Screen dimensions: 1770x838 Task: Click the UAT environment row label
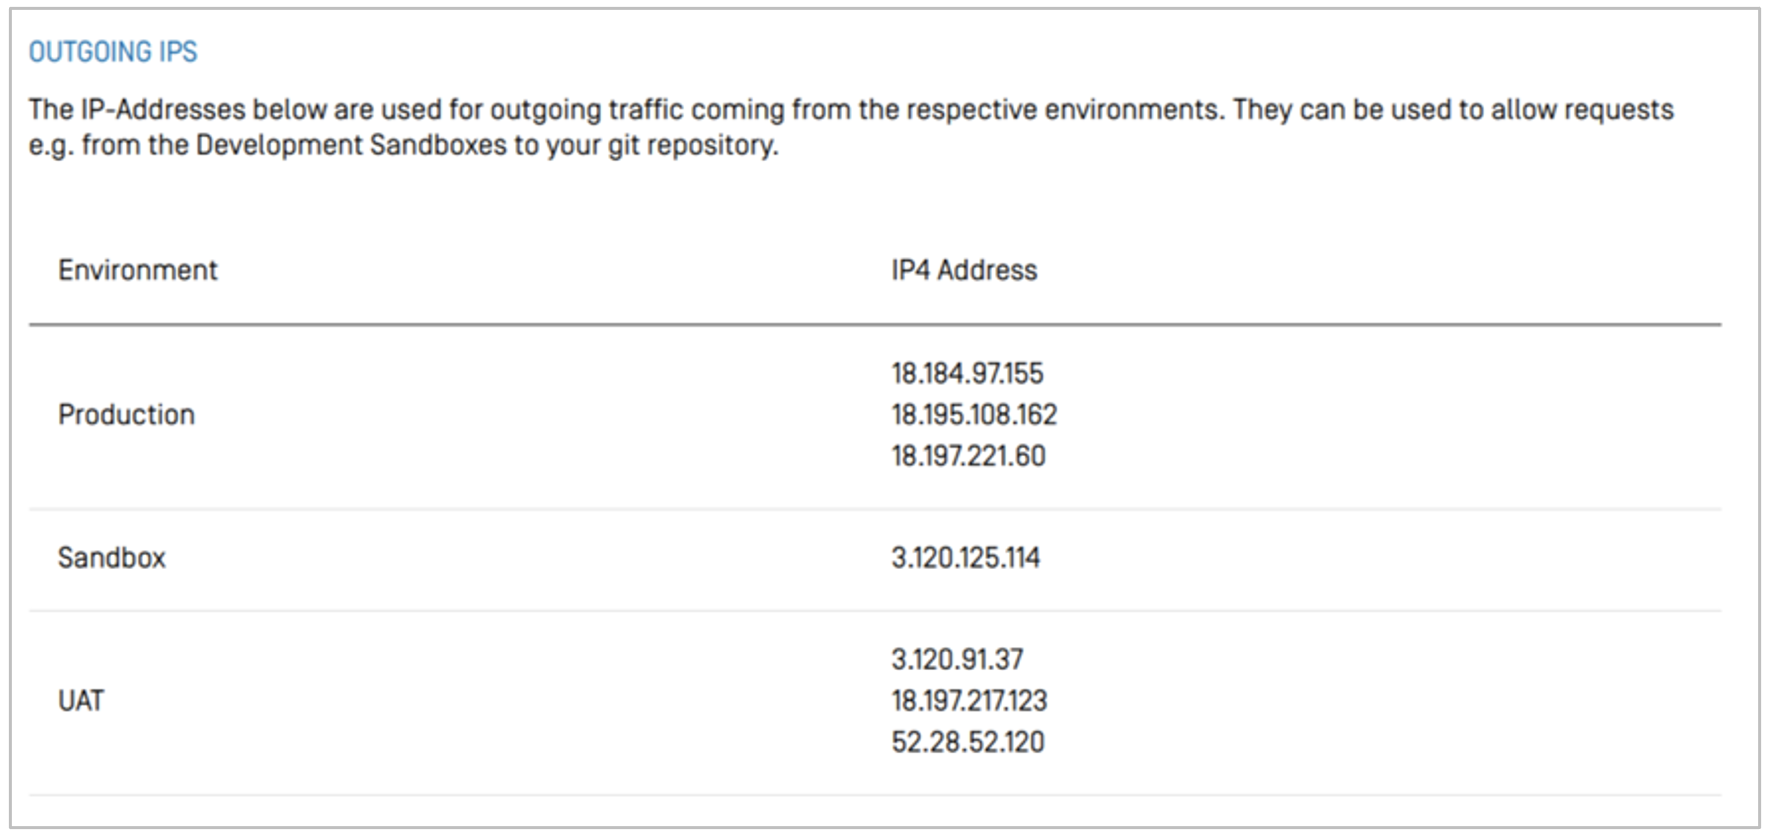[x=81, y=701]
